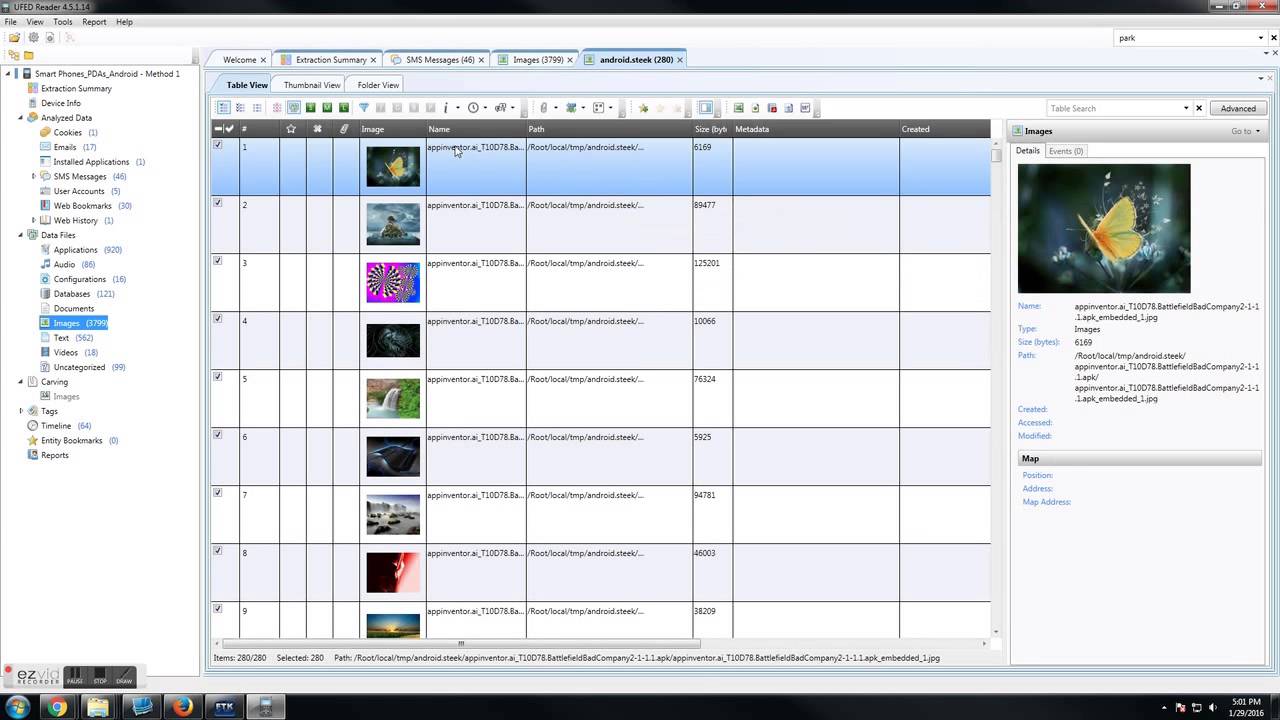Expand the SMS Messages tree node
Screen dimensions: 1280x720
click(x=34, y=176)
